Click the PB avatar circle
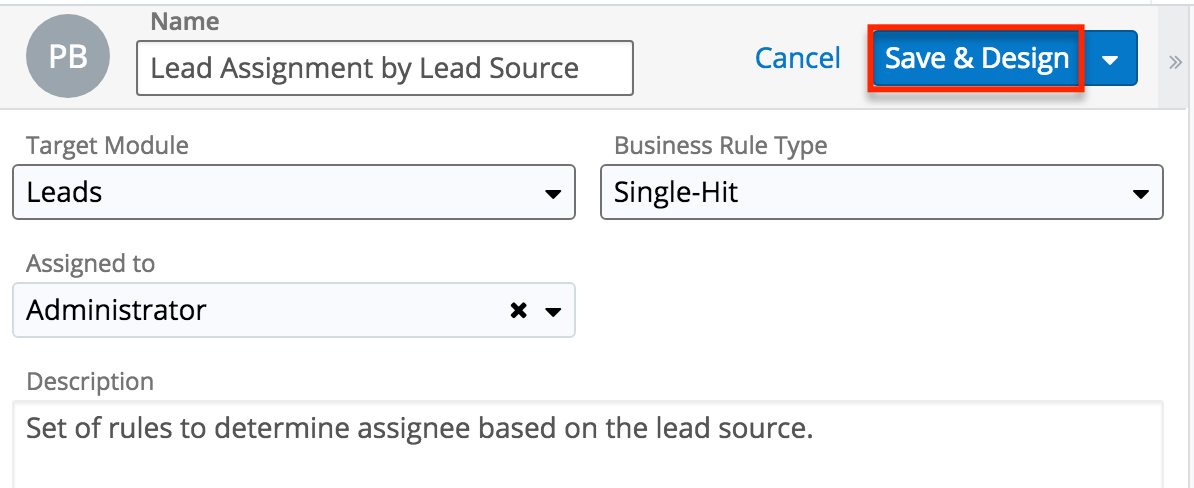This screenshot has height=488, width=1194. [x=68, y=58]
